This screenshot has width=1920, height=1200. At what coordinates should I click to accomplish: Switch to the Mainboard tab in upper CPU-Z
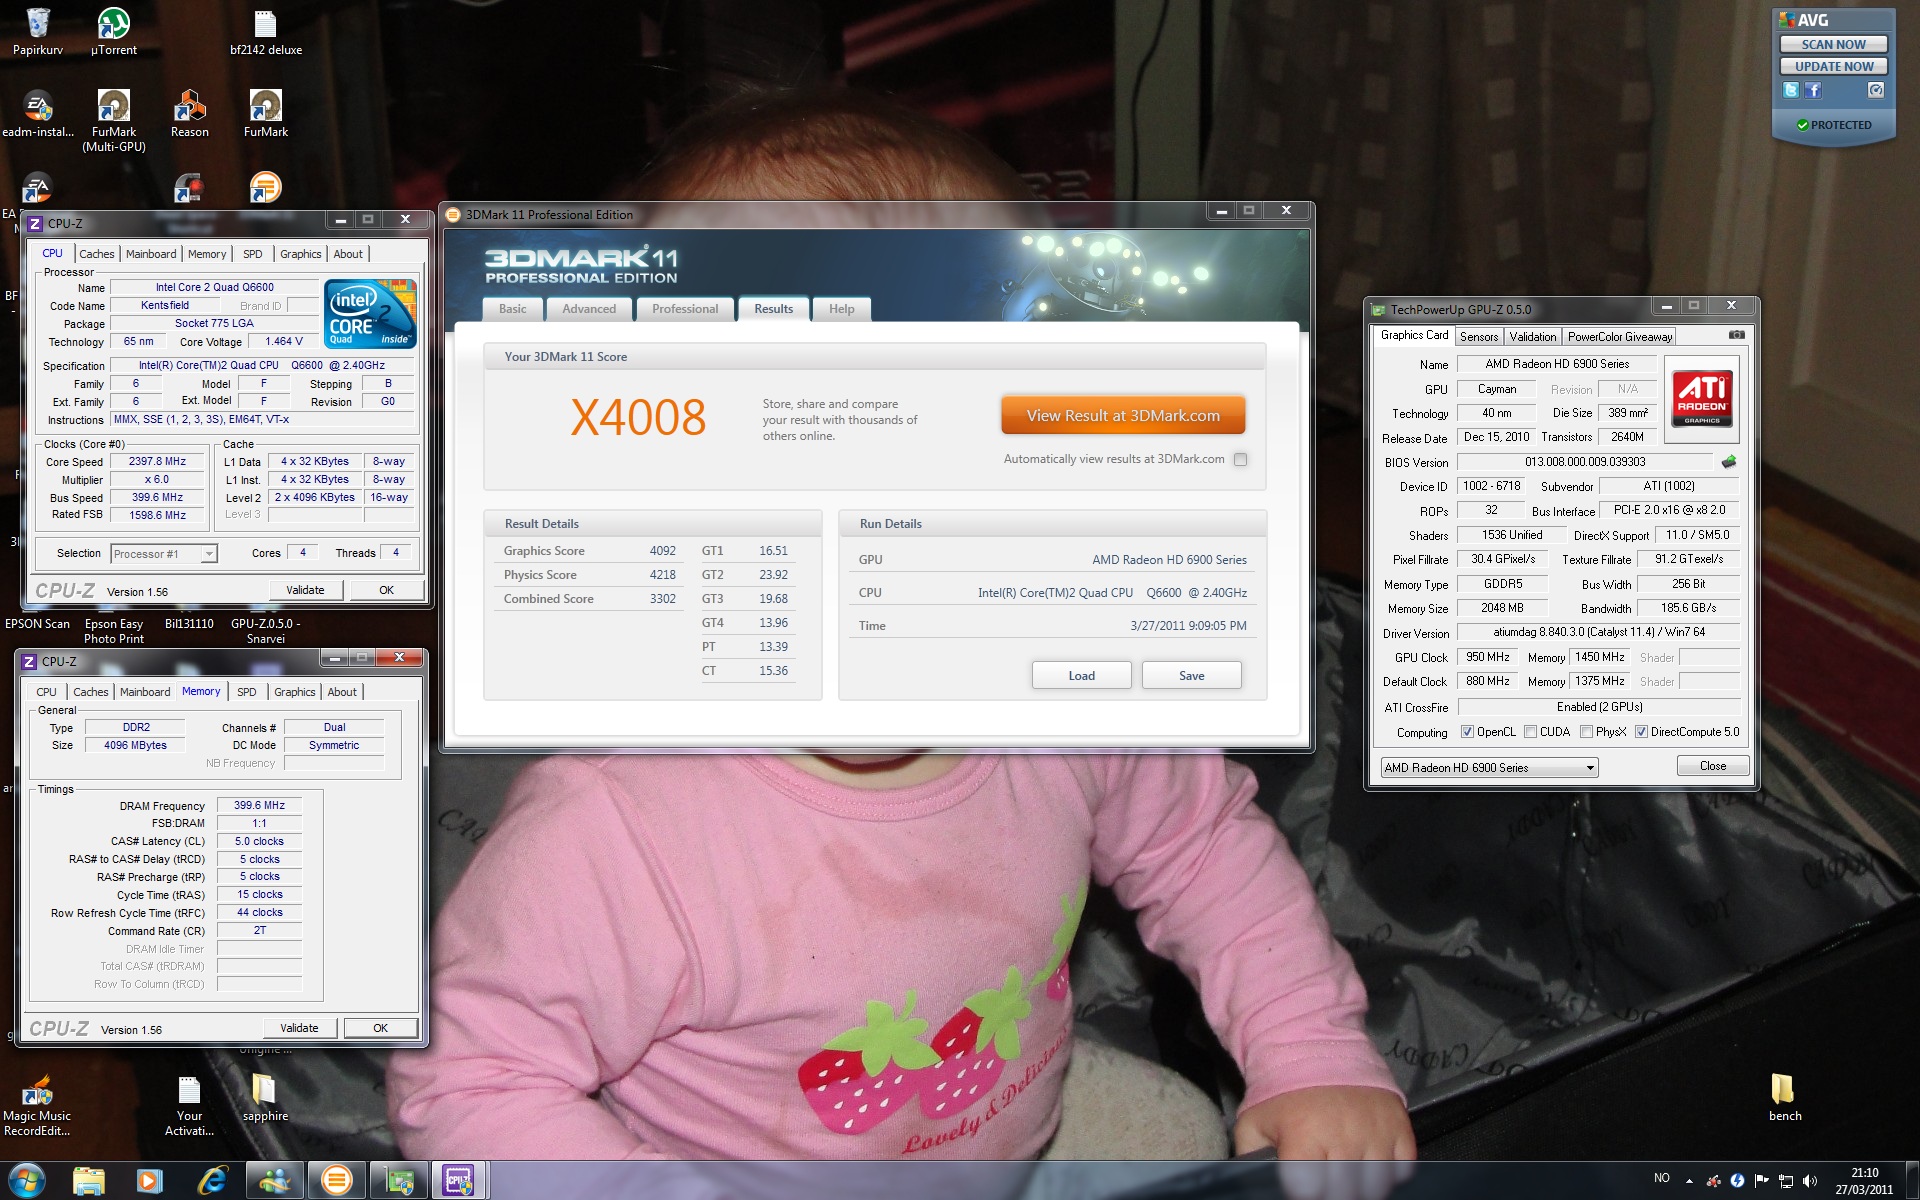[x=151, y=254]
